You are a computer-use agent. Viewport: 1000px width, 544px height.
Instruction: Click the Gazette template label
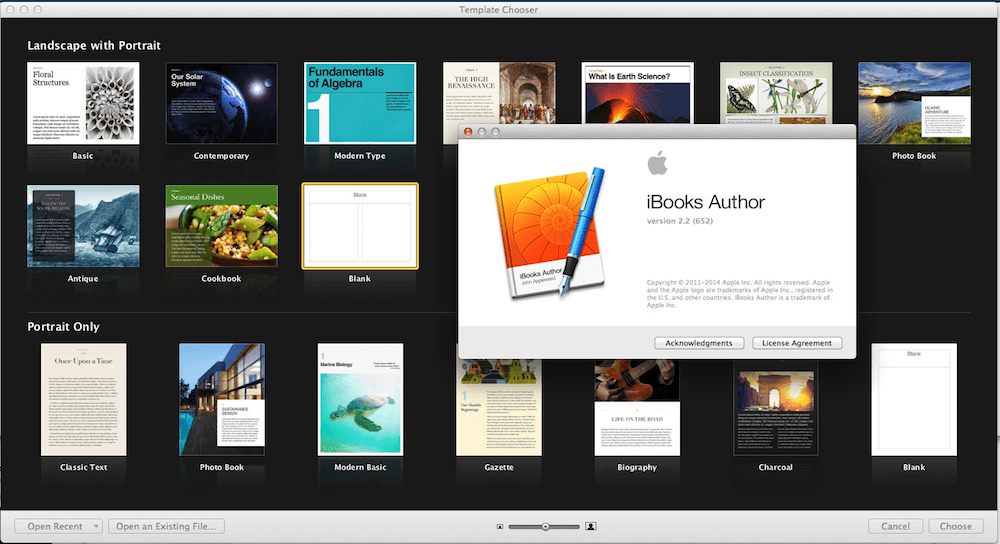pos(499,467)
